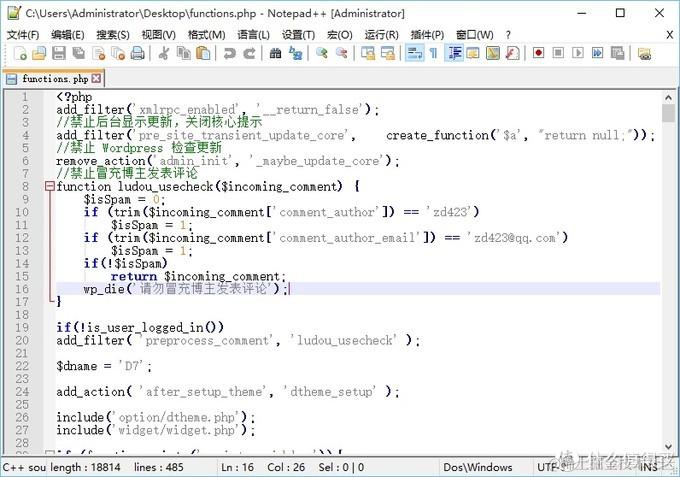This screenshot has height=477, width=680.
Task: Open the 设置(T) settings menu
Action: pos(298,35)
